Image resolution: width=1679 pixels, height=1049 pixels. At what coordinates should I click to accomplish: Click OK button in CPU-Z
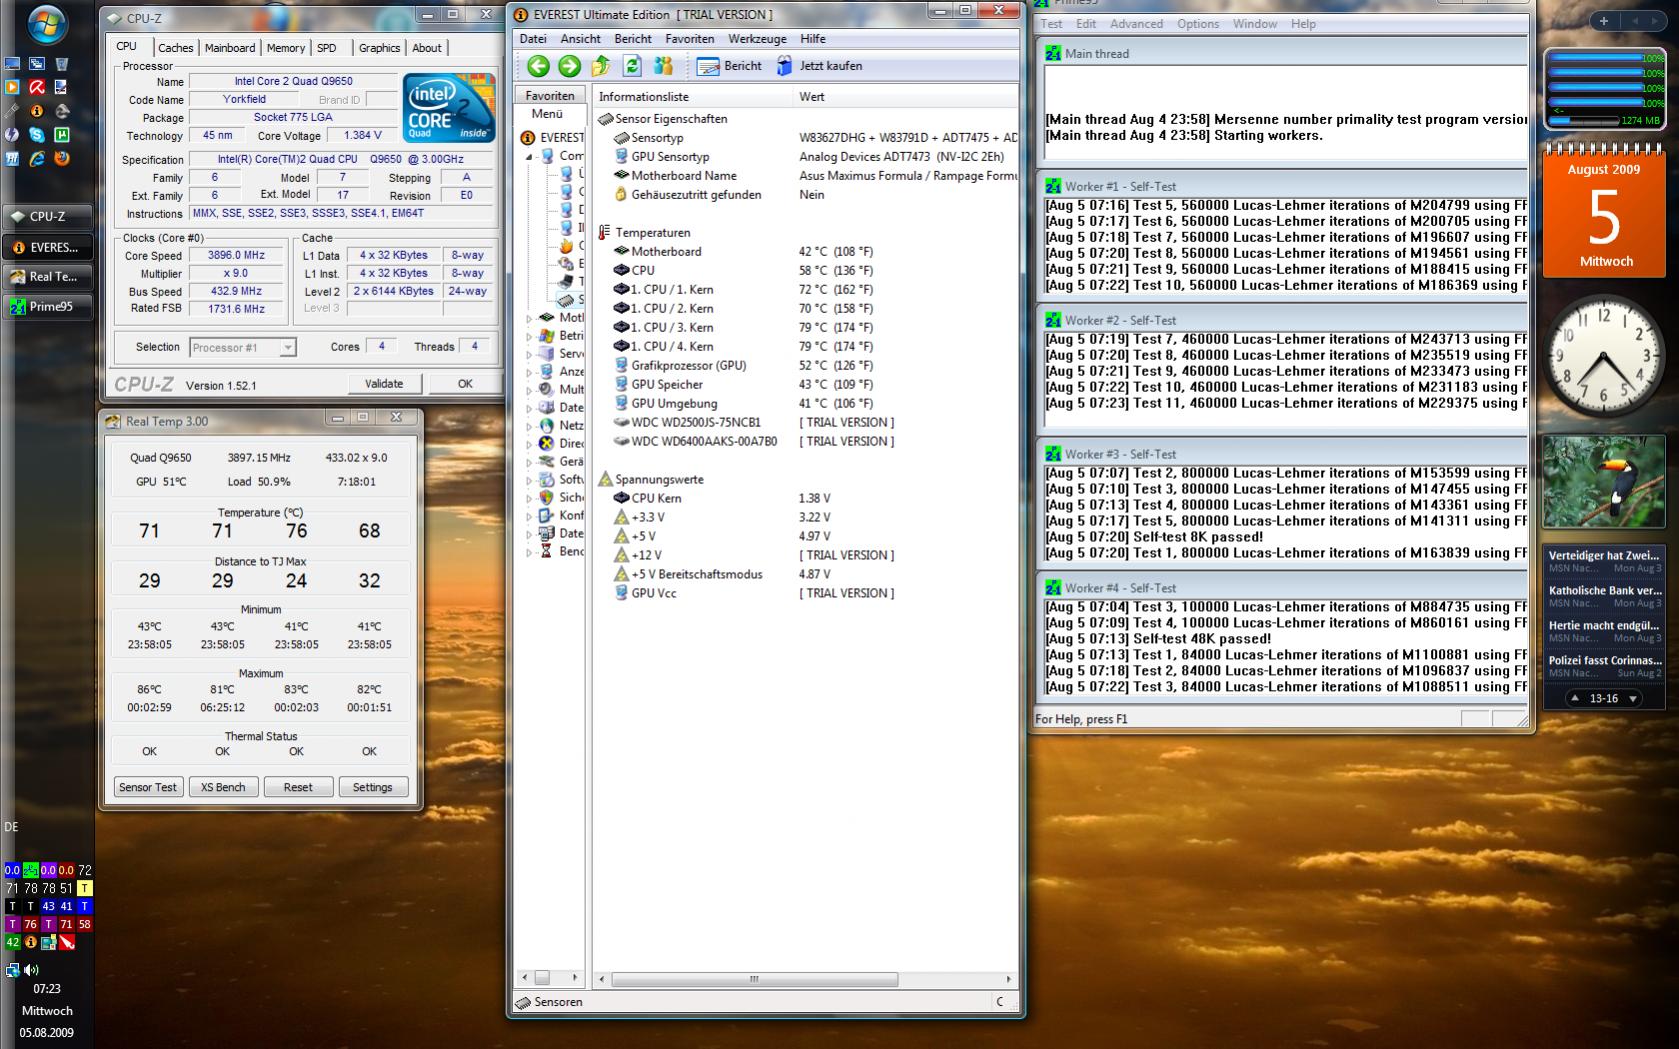click(465, 384)
